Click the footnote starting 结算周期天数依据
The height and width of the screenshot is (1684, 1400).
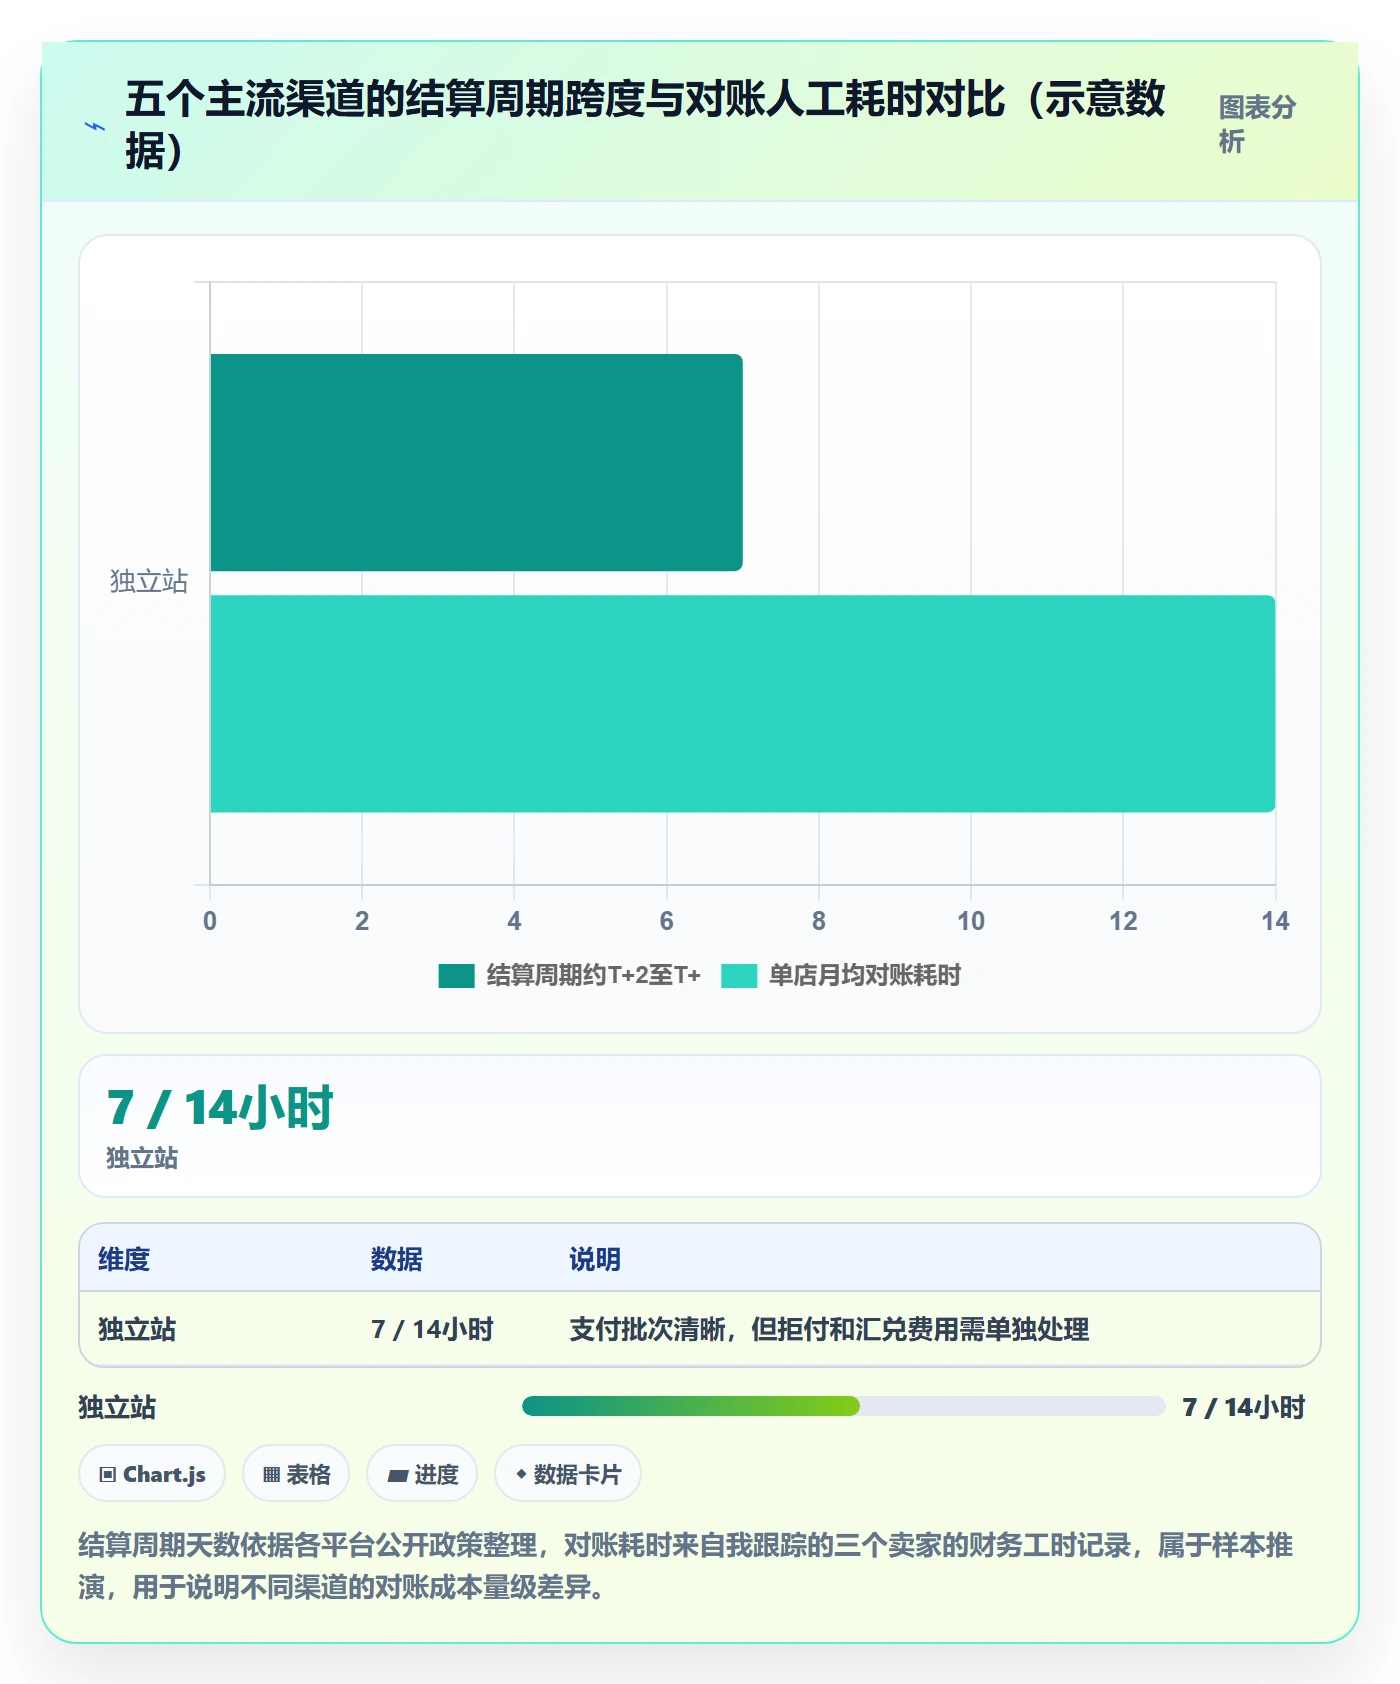tap(686, 1566)
